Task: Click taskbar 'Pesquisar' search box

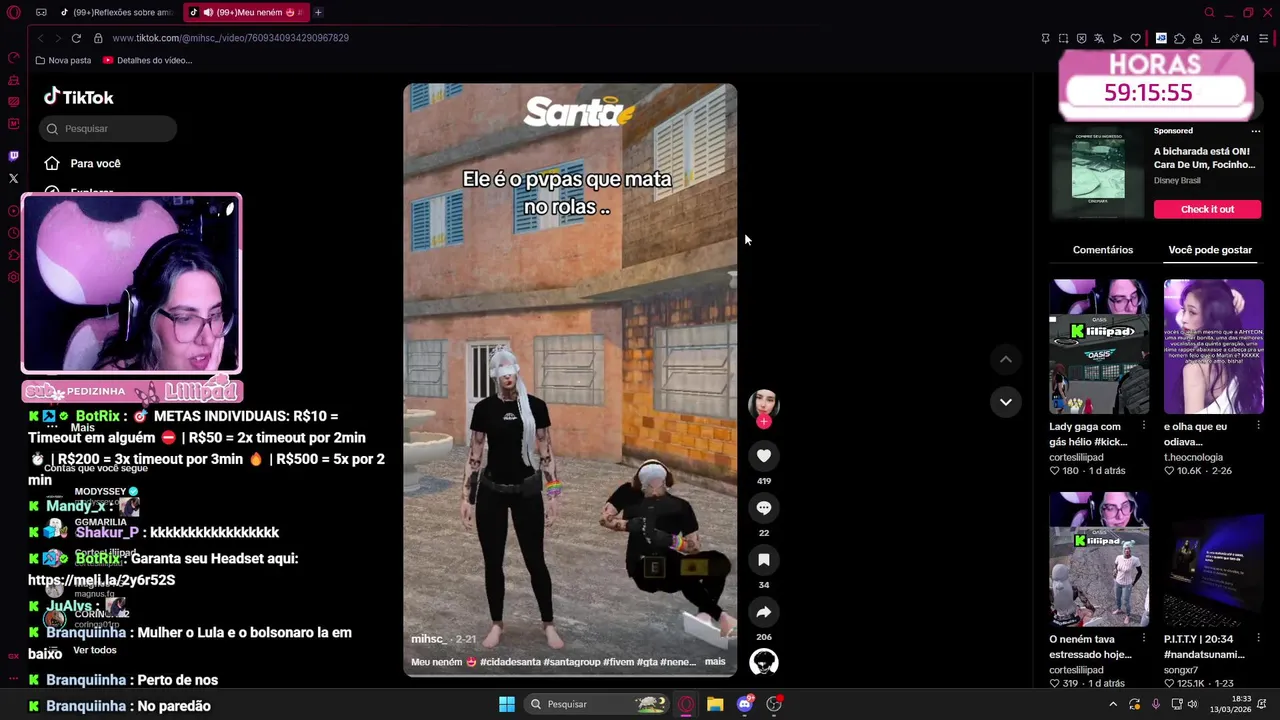Action: pyautogui.click(x=597, y=704)
